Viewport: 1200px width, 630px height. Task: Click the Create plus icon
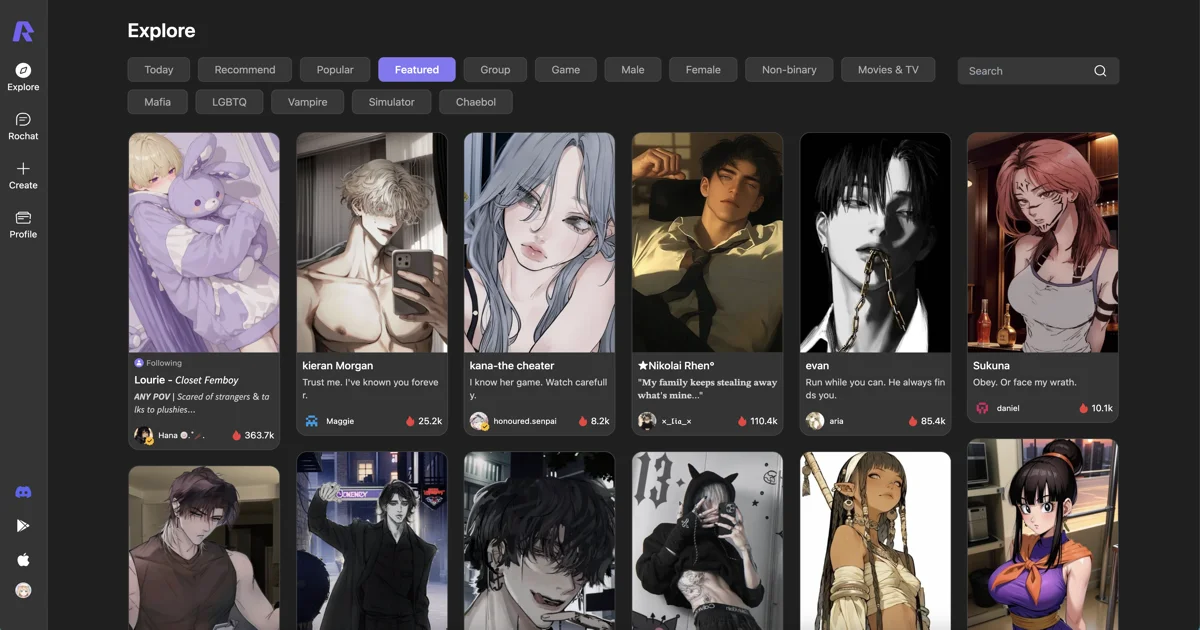pos(23,169)
